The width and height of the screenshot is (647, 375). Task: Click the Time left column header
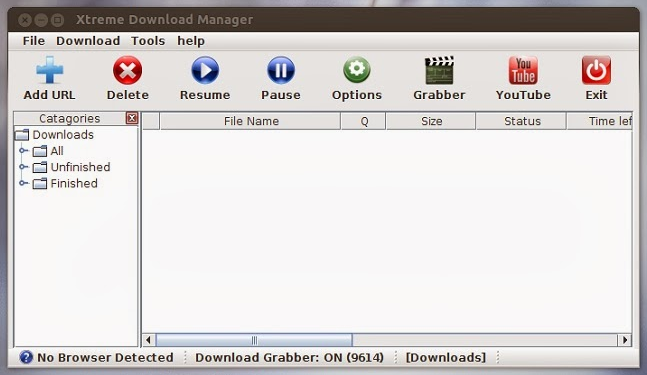[600, 121]
